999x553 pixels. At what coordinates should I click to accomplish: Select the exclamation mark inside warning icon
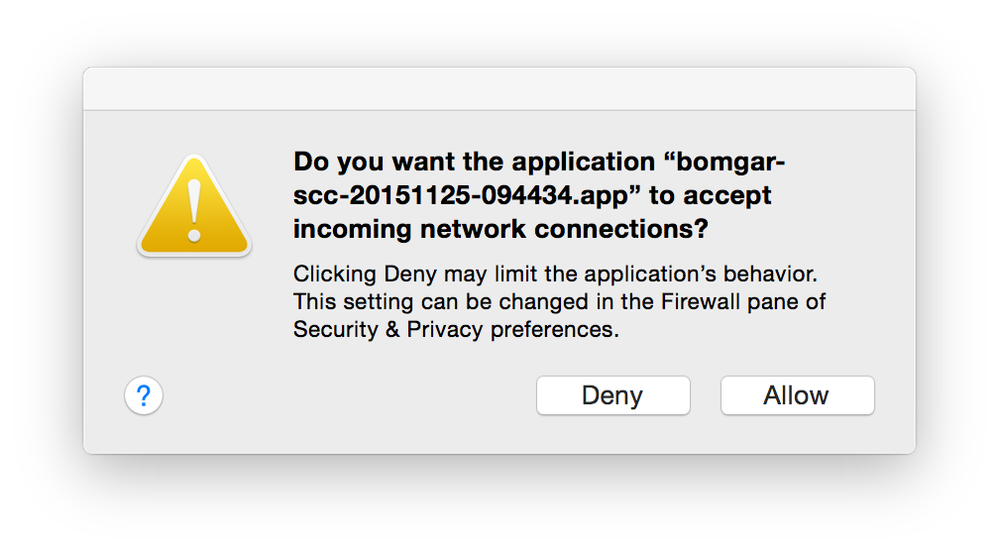(x=194, y=211)
